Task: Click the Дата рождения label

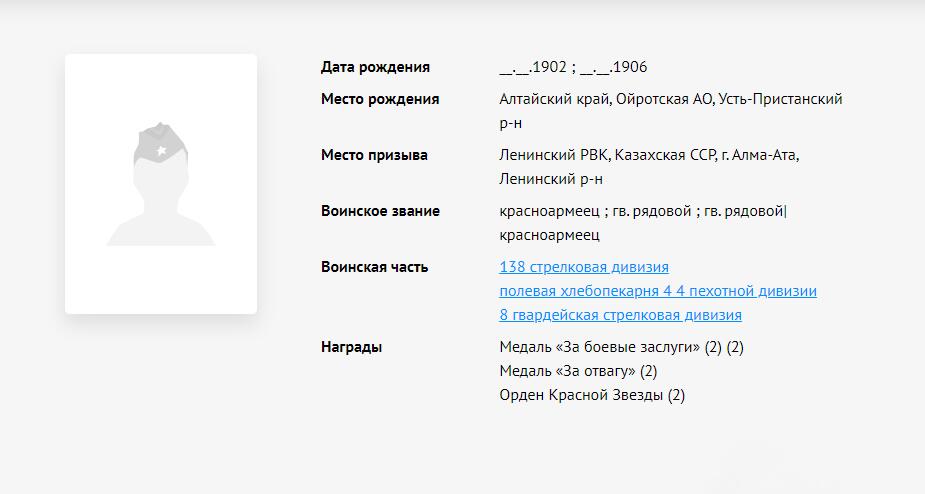Action: pos(375,67)
